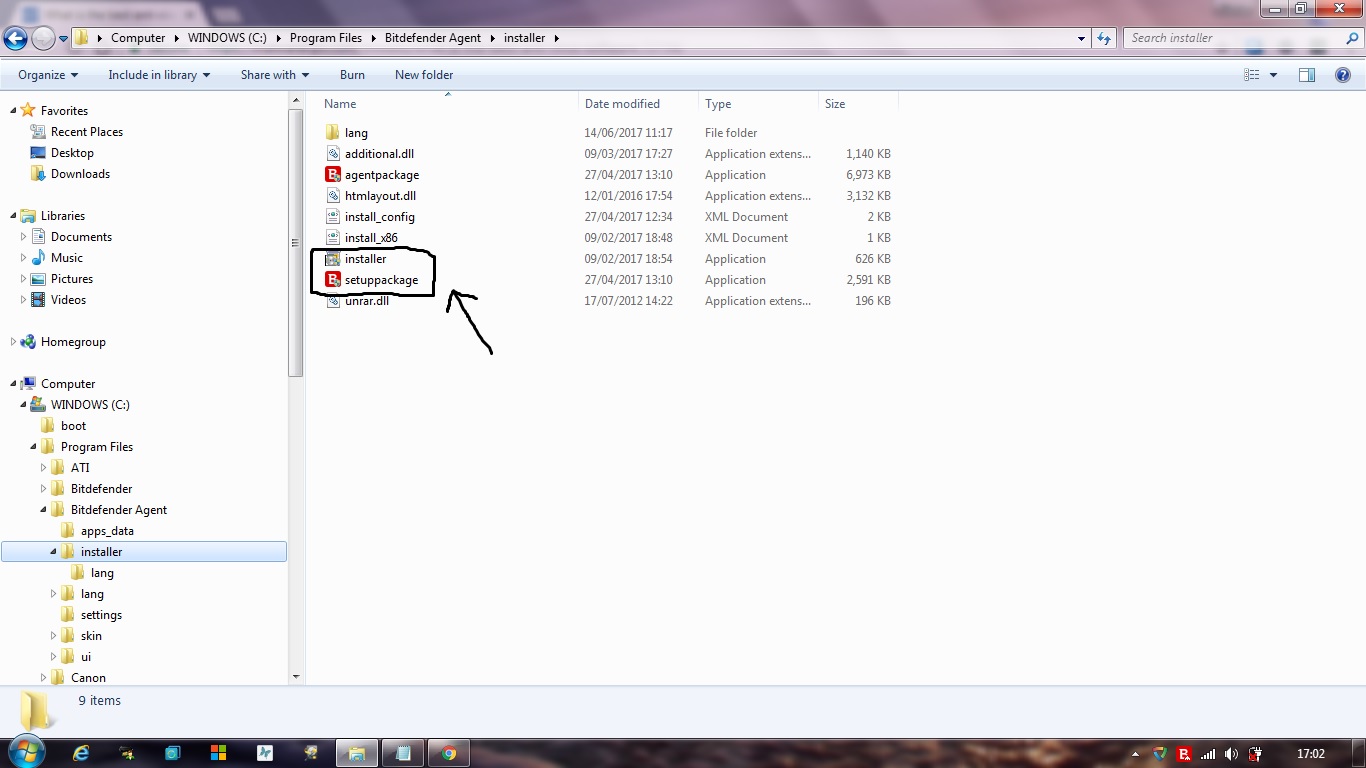1366x768 pixels.
Task: Open the Windows Start menu
Action: coord(25,753)
